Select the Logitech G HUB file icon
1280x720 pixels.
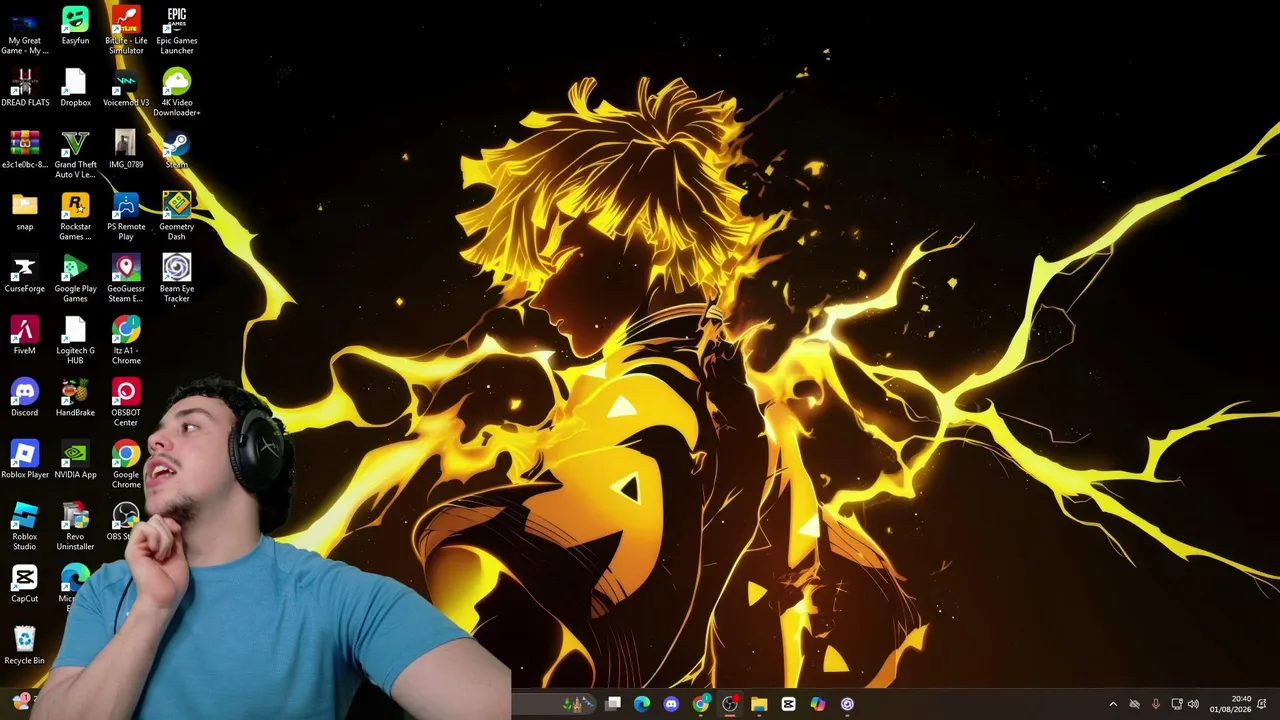(x=75, y=340)
